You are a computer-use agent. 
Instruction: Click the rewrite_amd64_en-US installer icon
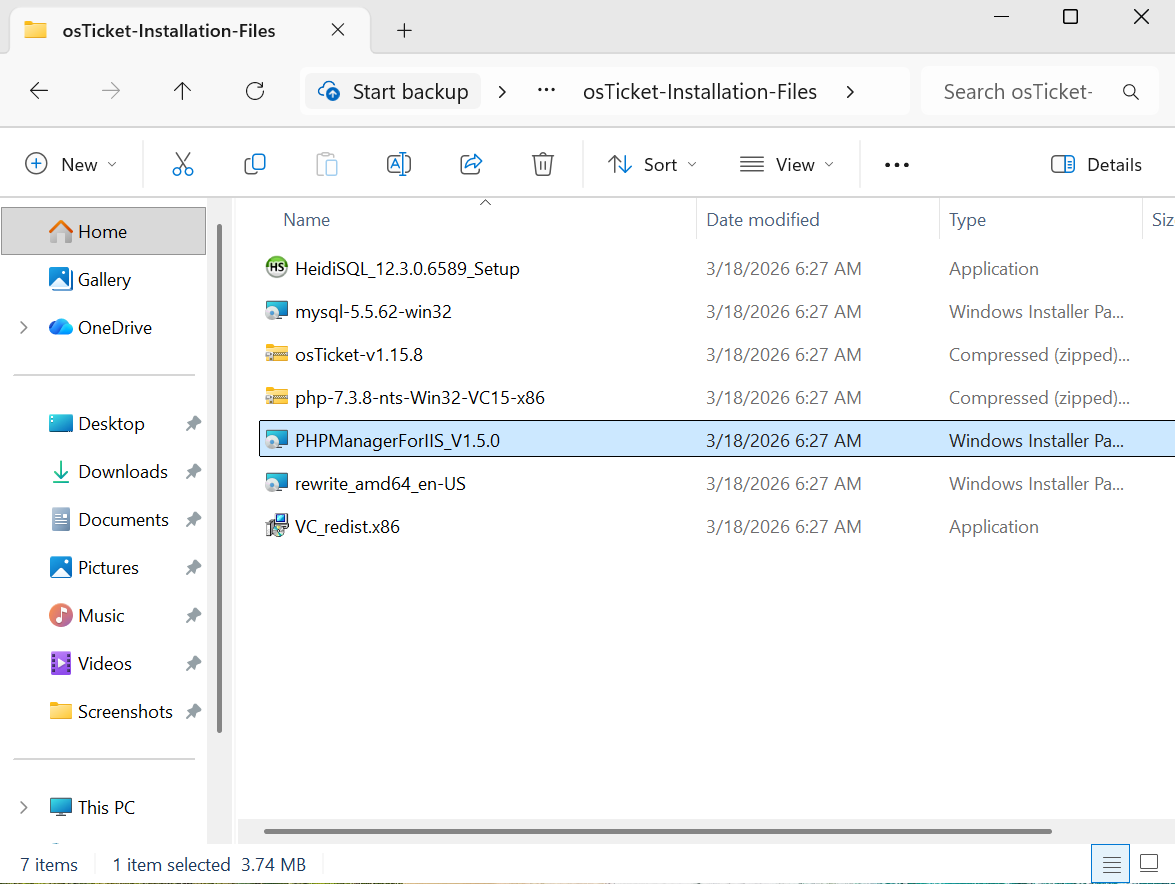pos(277,483)
